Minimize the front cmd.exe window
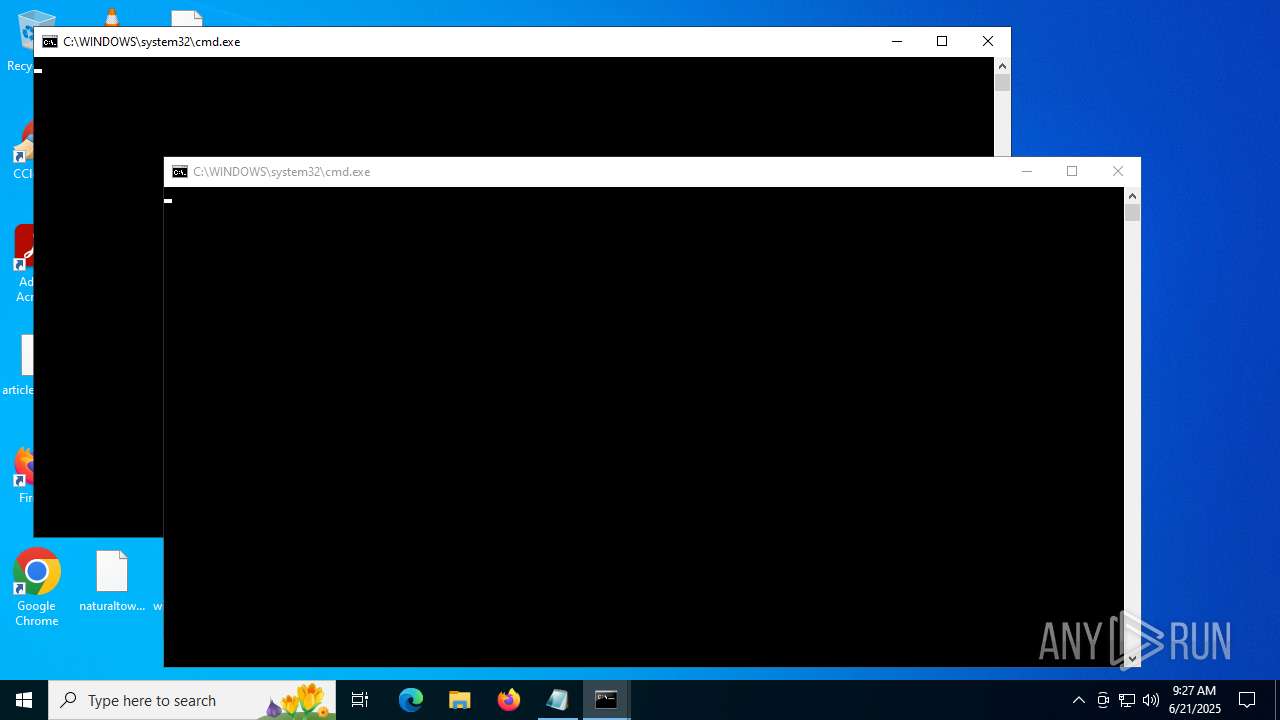 click(1026, 172)
